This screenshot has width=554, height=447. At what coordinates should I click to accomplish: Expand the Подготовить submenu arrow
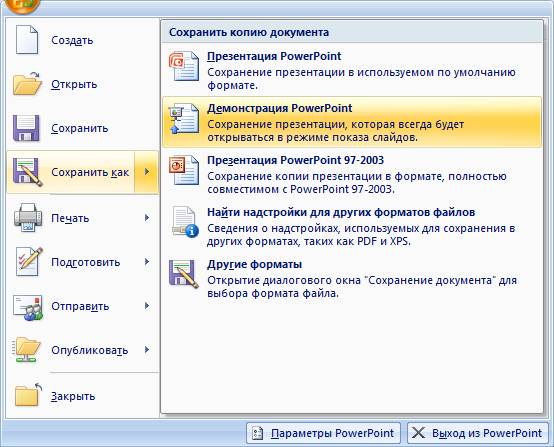click(x=147, y=262)
